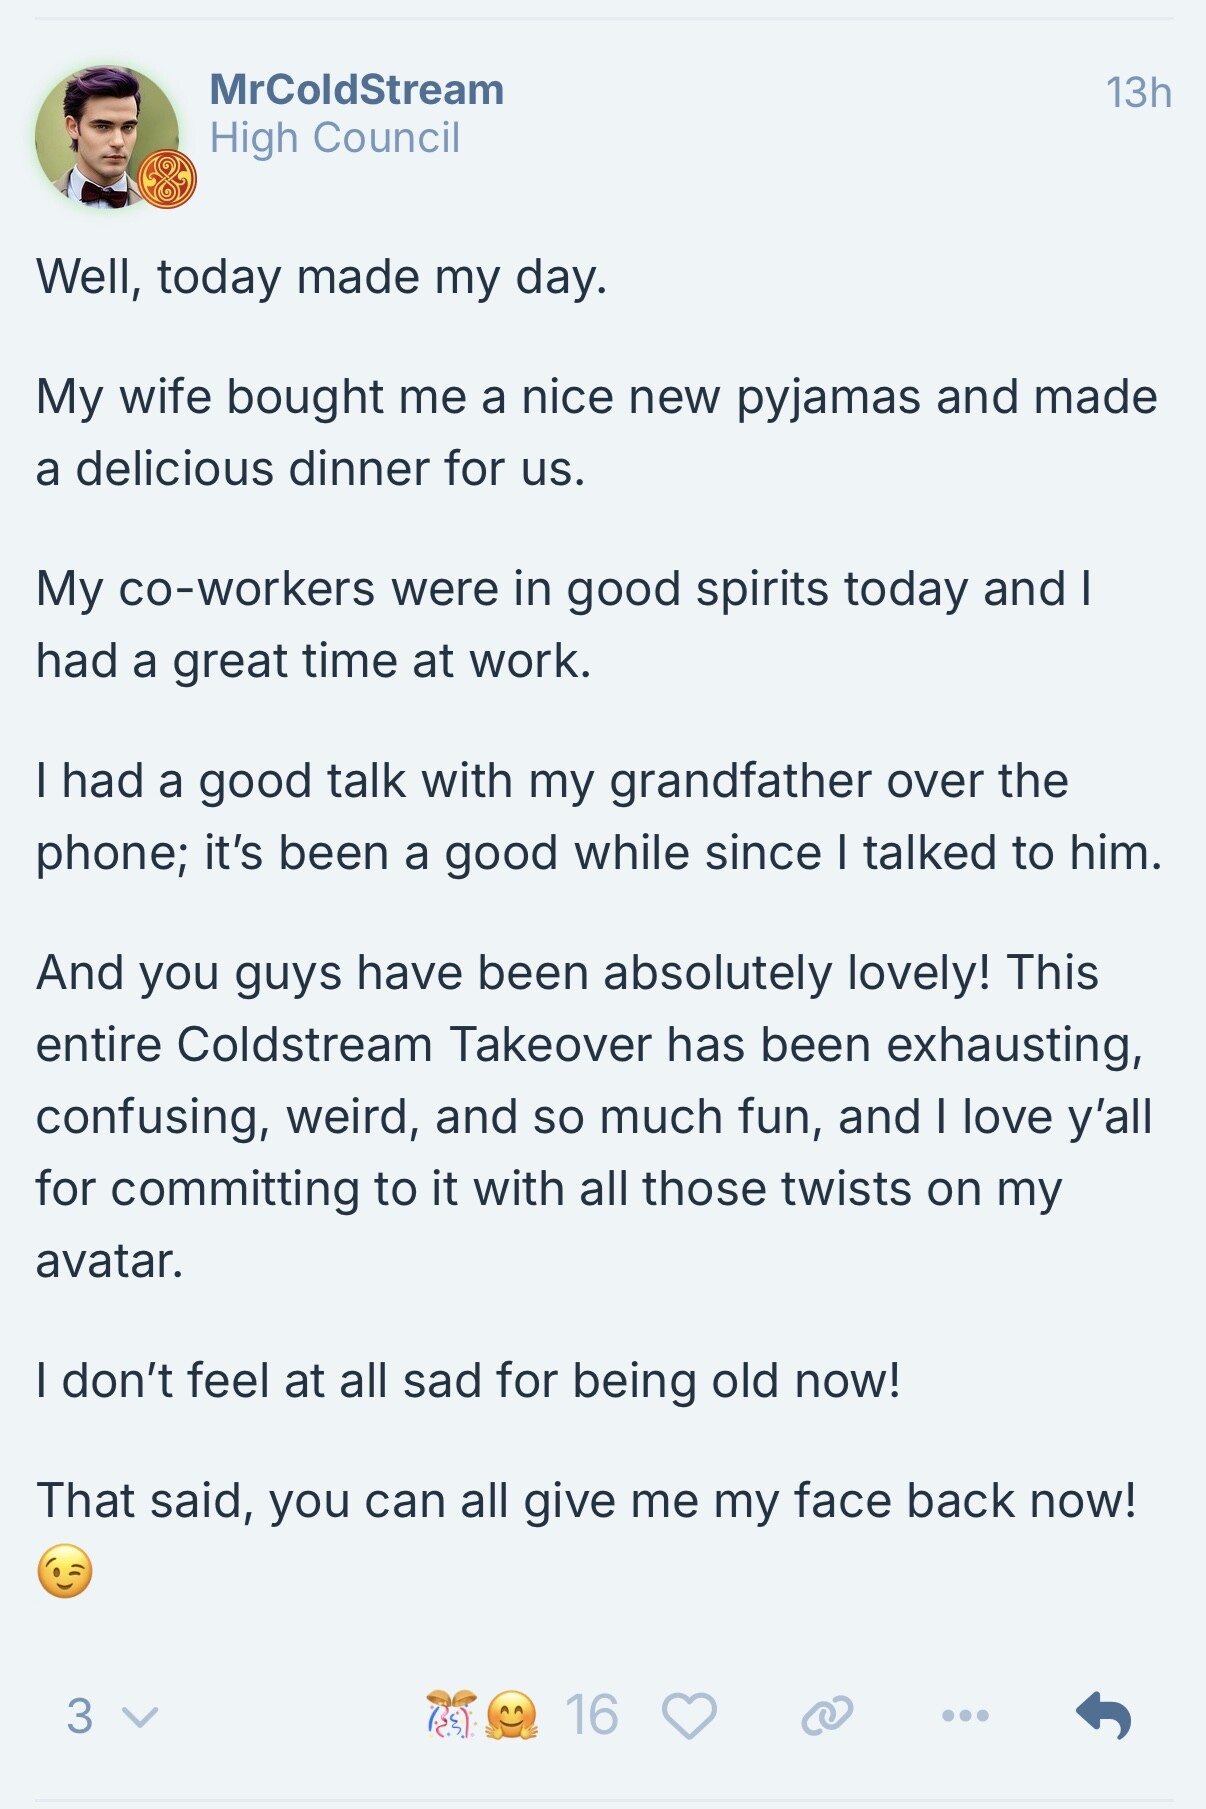Expand the 3 replies chevron

tap(112, 1716)
